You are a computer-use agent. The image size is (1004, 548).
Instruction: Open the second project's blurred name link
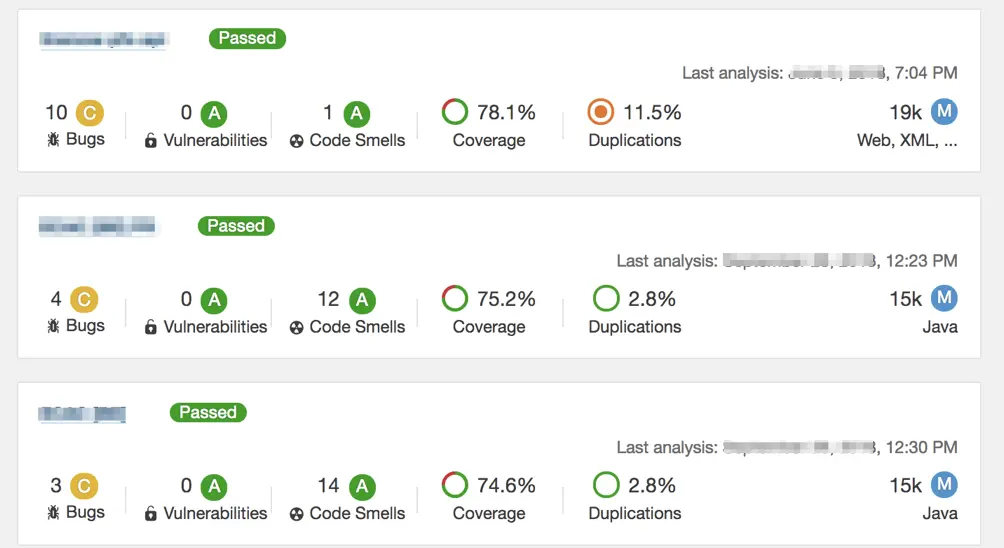click(98, 227)
